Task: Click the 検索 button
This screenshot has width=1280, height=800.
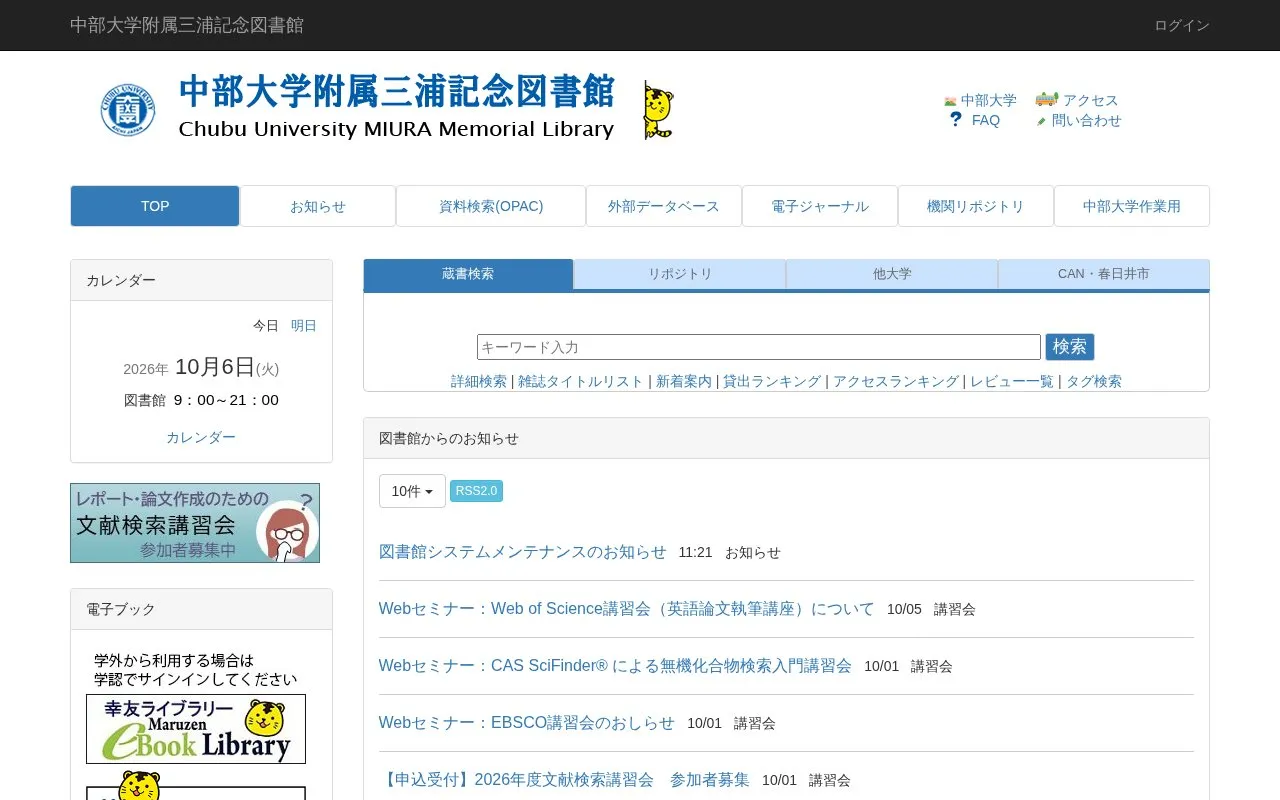Action: [x=1070, y=347]
